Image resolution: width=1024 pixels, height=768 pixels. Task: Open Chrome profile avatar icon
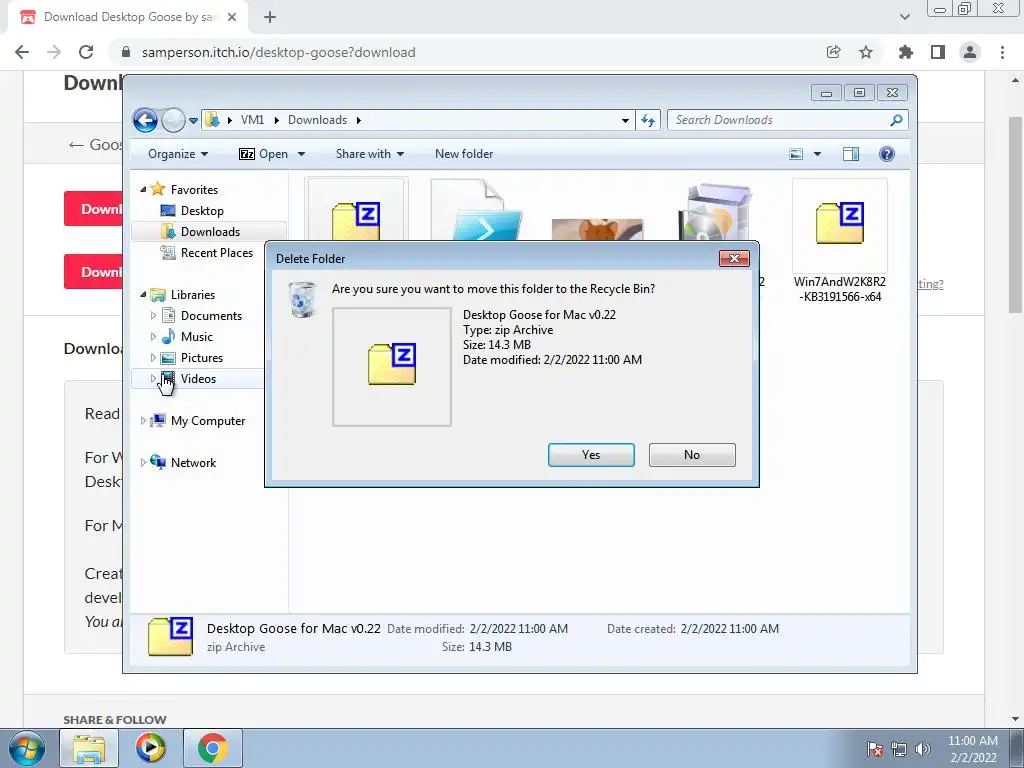[970, 52]
